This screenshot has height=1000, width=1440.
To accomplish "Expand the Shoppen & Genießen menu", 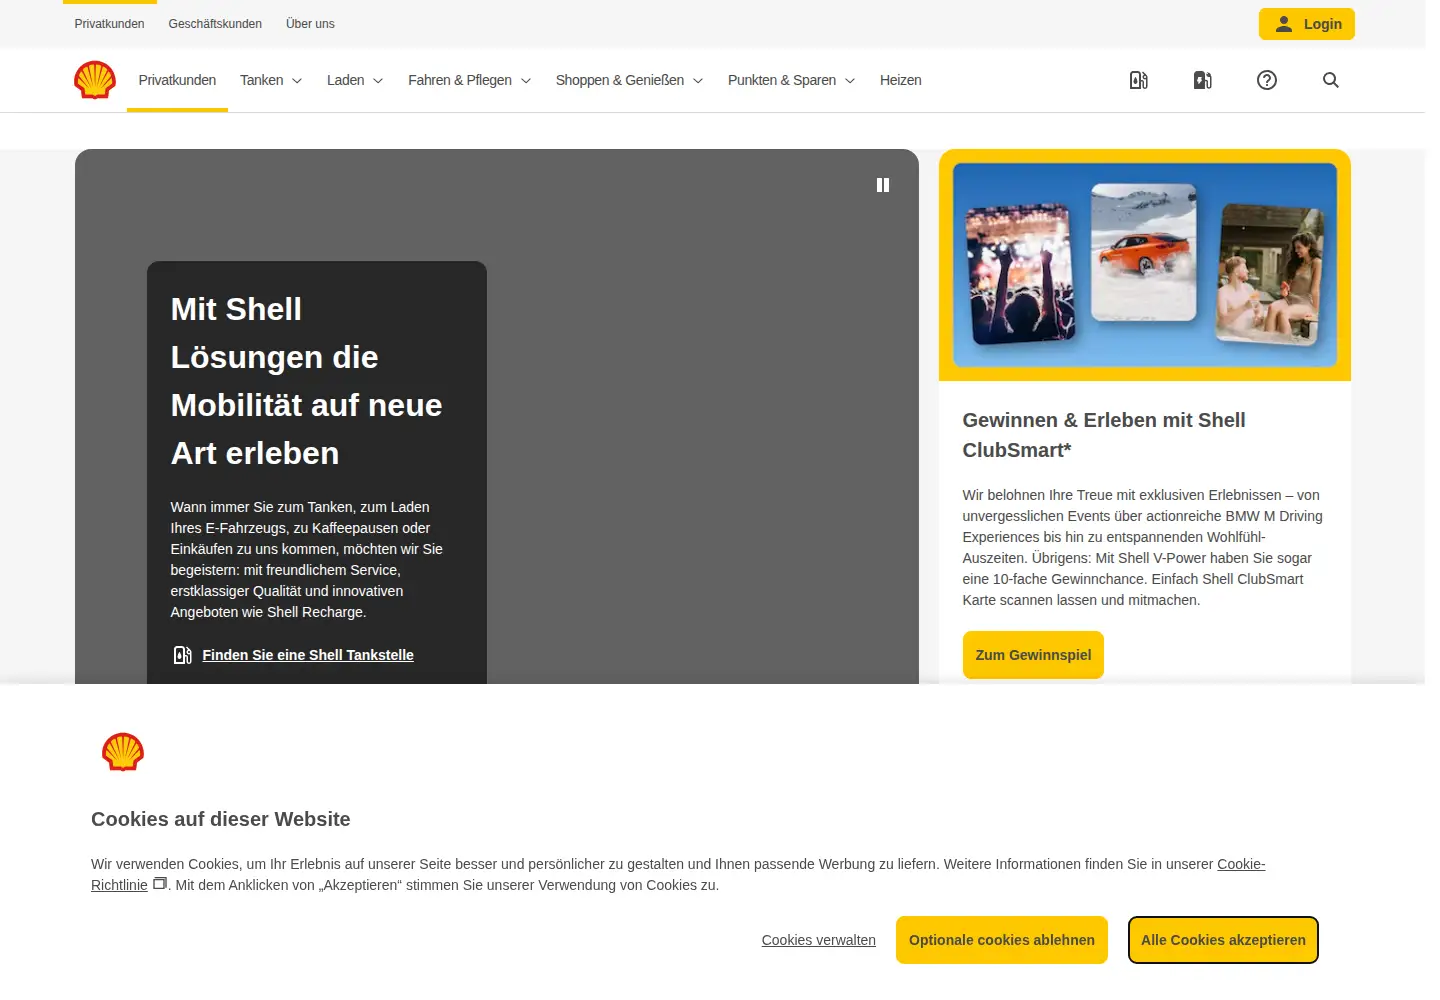I will 630,80.
